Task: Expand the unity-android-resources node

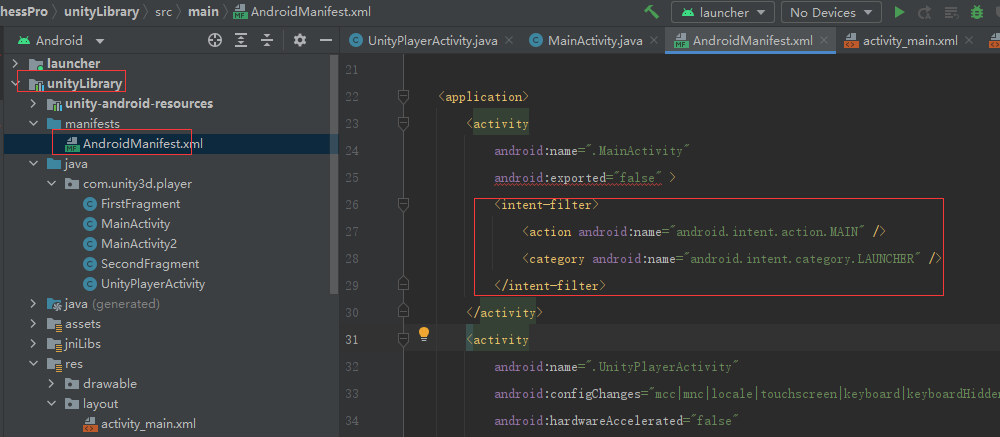Action: (33, 103)
